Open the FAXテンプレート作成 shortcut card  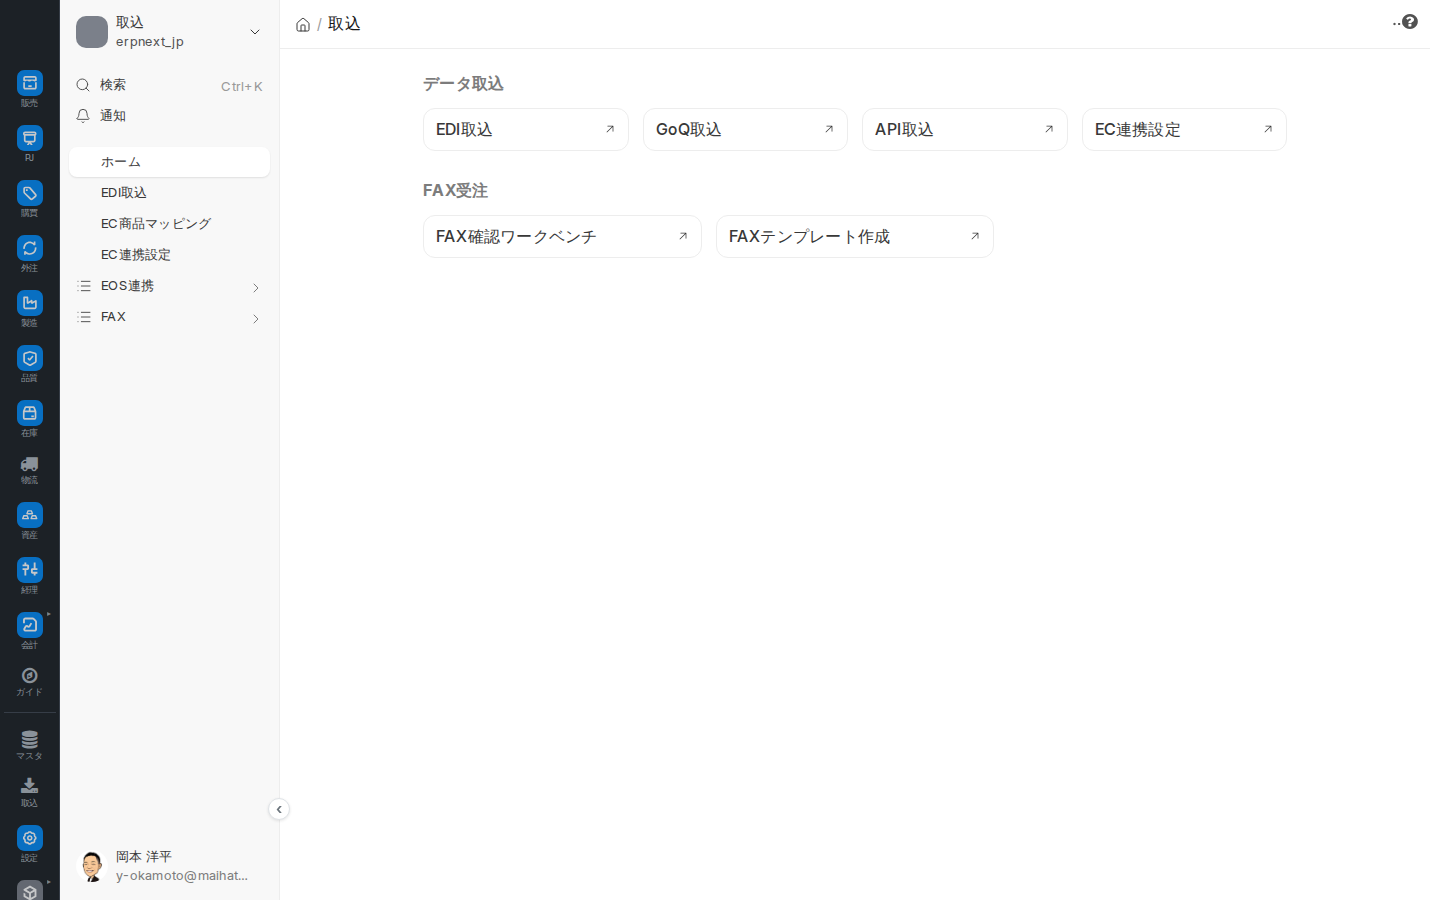855,236
